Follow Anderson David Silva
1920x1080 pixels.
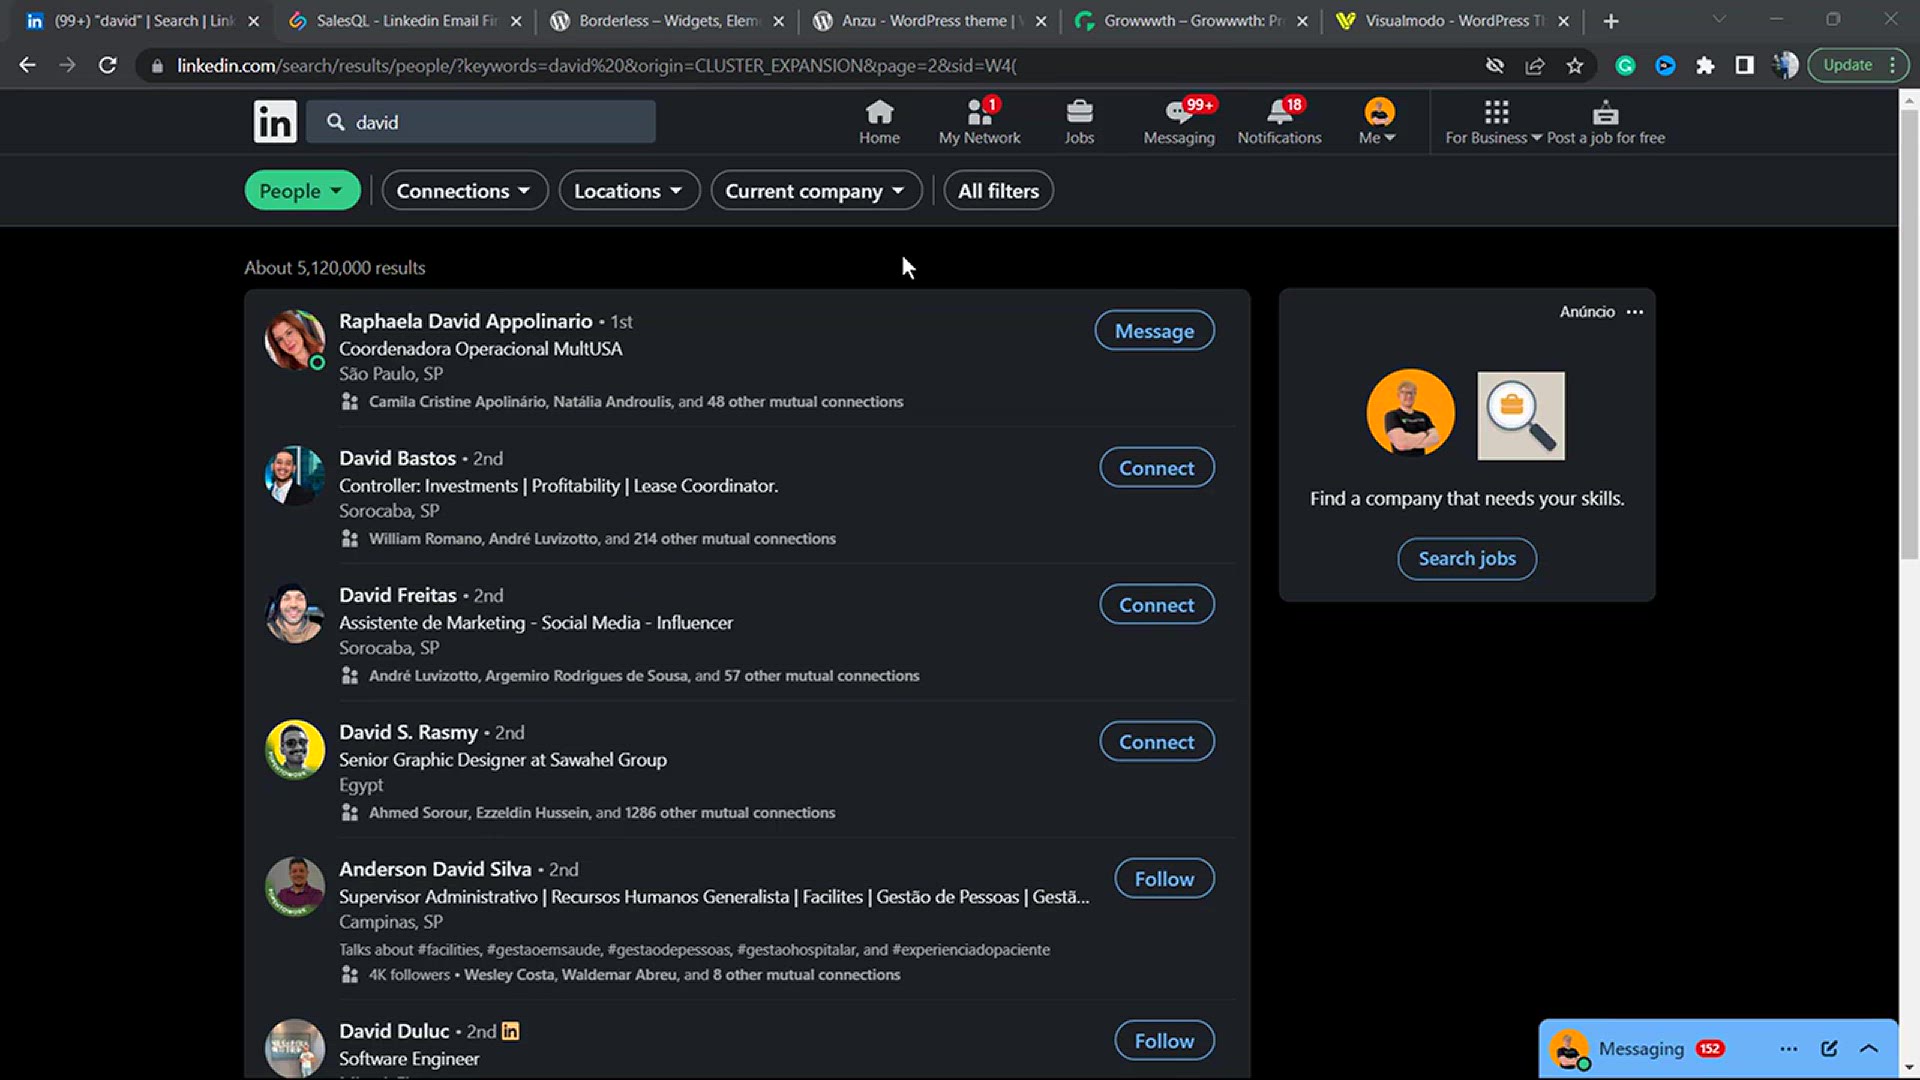[1164, 879]
